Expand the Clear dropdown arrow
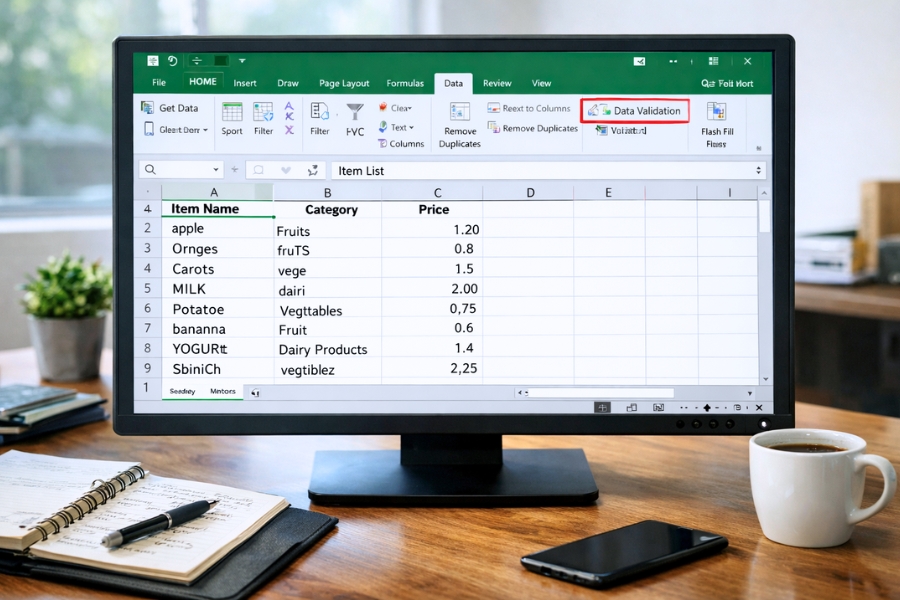 click(x=409, y=106)
